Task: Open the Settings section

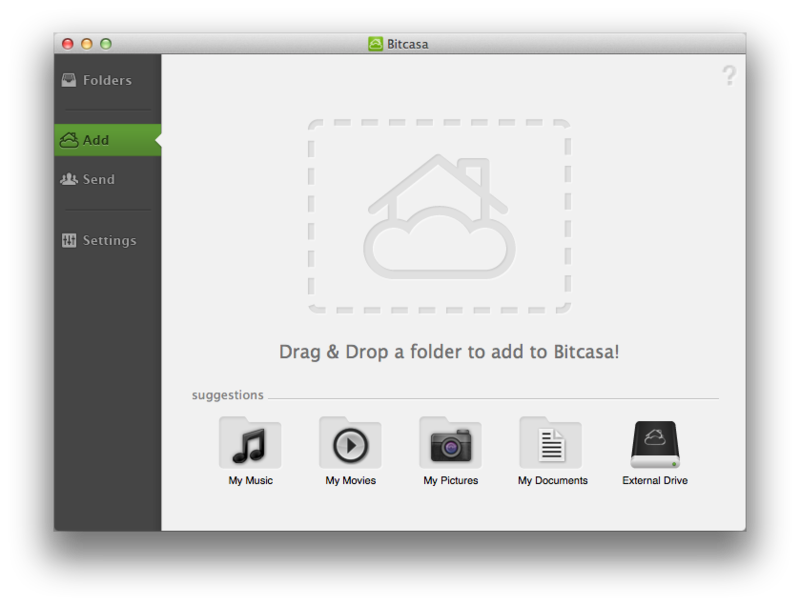Action: click(109, 241)
